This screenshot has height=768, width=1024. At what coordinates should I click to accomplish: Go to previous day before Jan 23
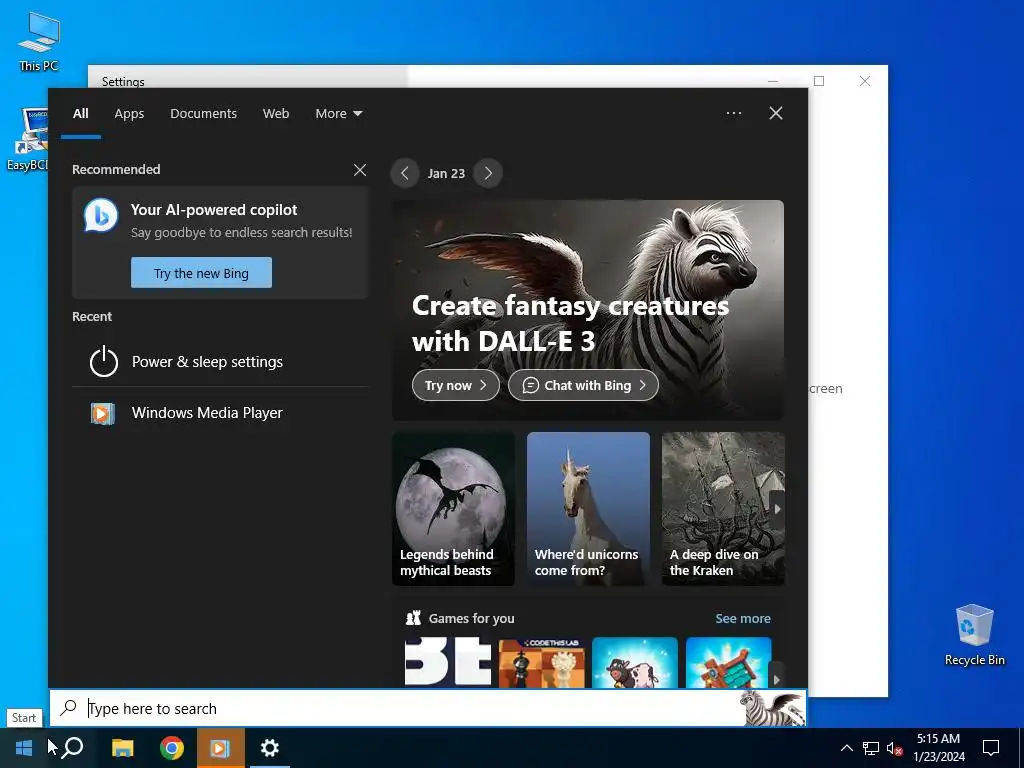tap(405, 173)
